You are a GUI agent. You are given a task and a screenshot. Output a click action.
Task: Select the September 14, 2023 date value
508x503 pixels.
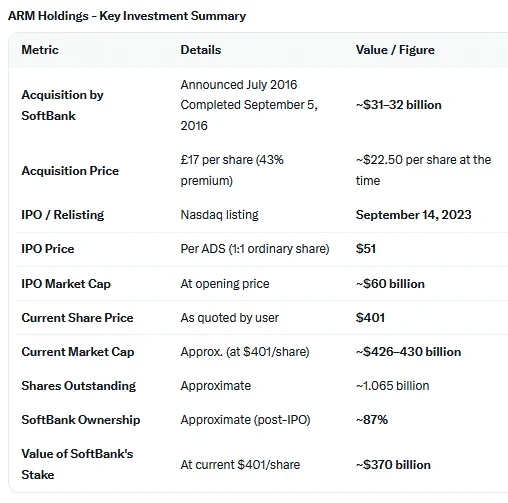pyautogui.click(x=413, y=215)
